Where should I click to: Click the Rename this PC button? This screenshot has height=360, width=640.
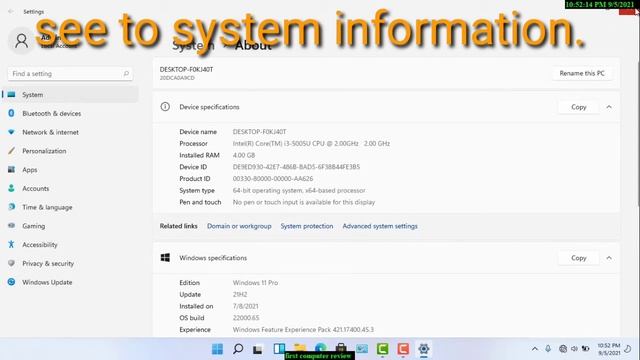pos(582,73)
